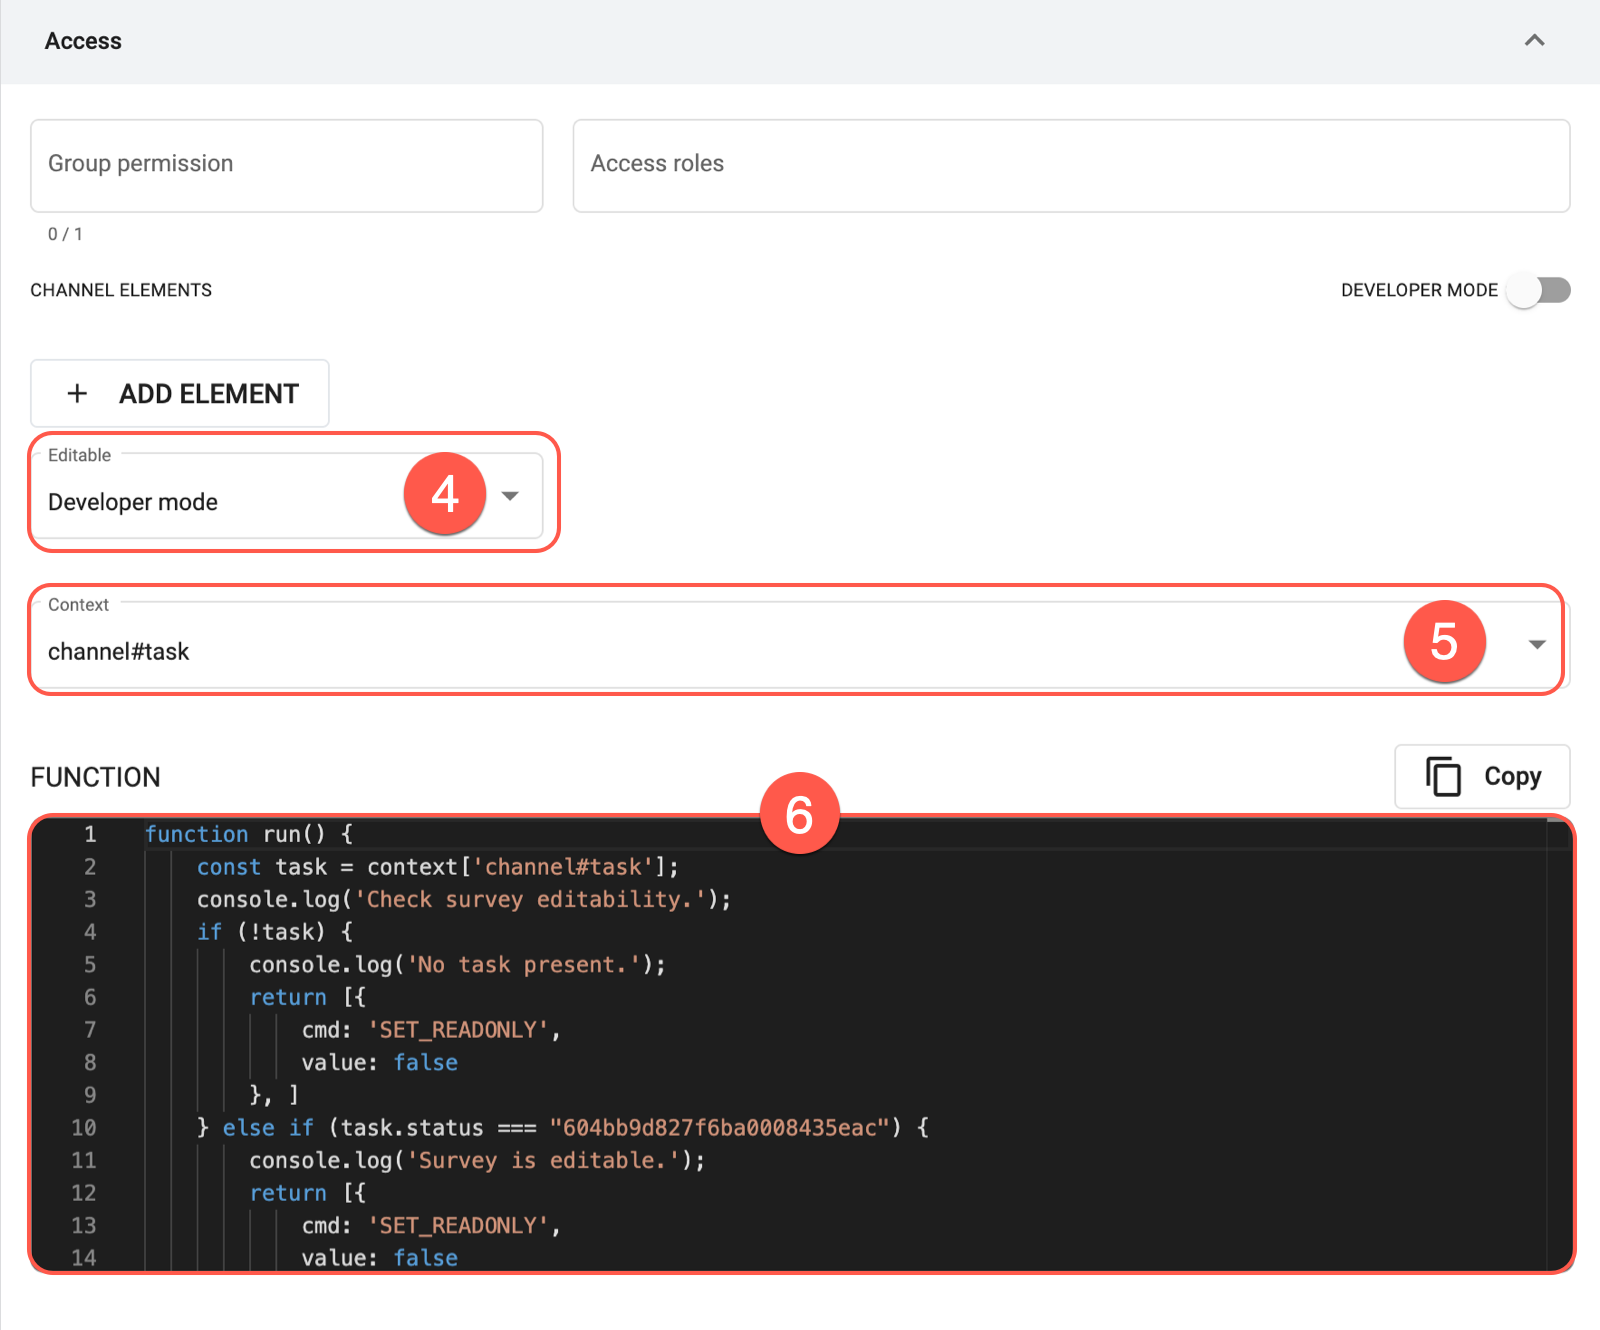This screenshot has width=1600, height=1330.
Task: Toggle the Developer Mode switch
Action: [x=1540, y=290]
